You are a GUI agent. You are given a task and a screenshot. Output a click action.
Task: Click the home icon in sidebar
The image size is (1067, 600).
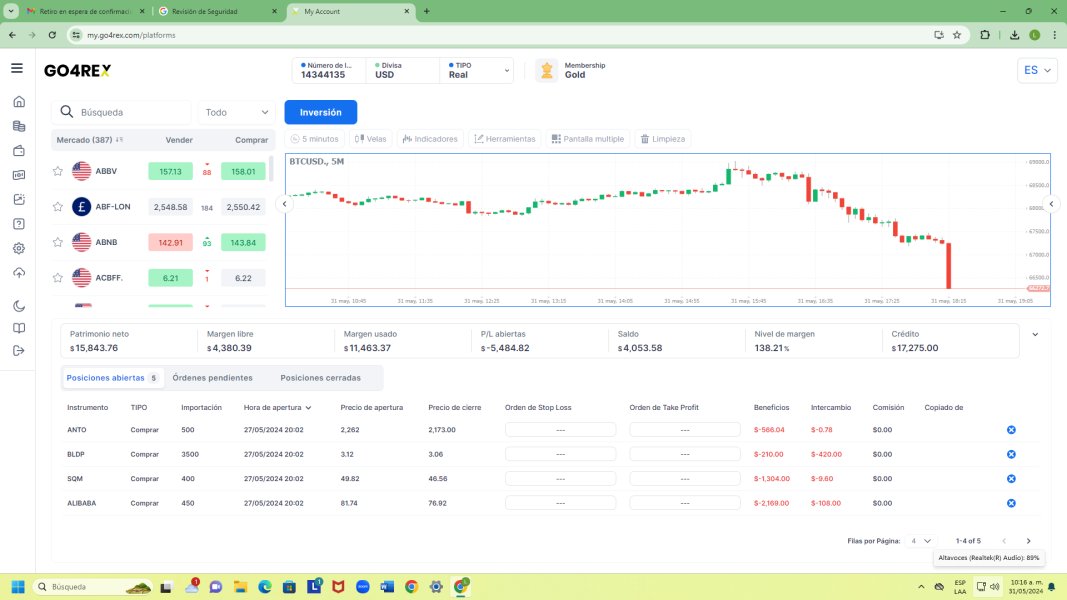tap(18, 101)
